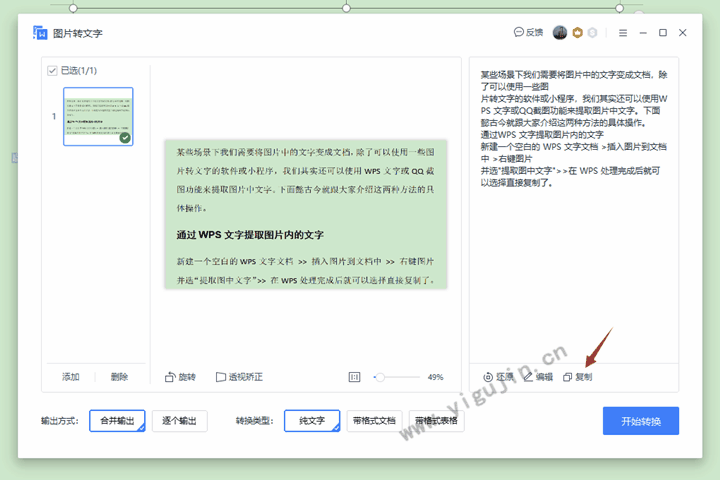Click 通过WPS 文字提取图片内的文字 result line
Screen dimensions: 720x480
[x=542, y=135]
